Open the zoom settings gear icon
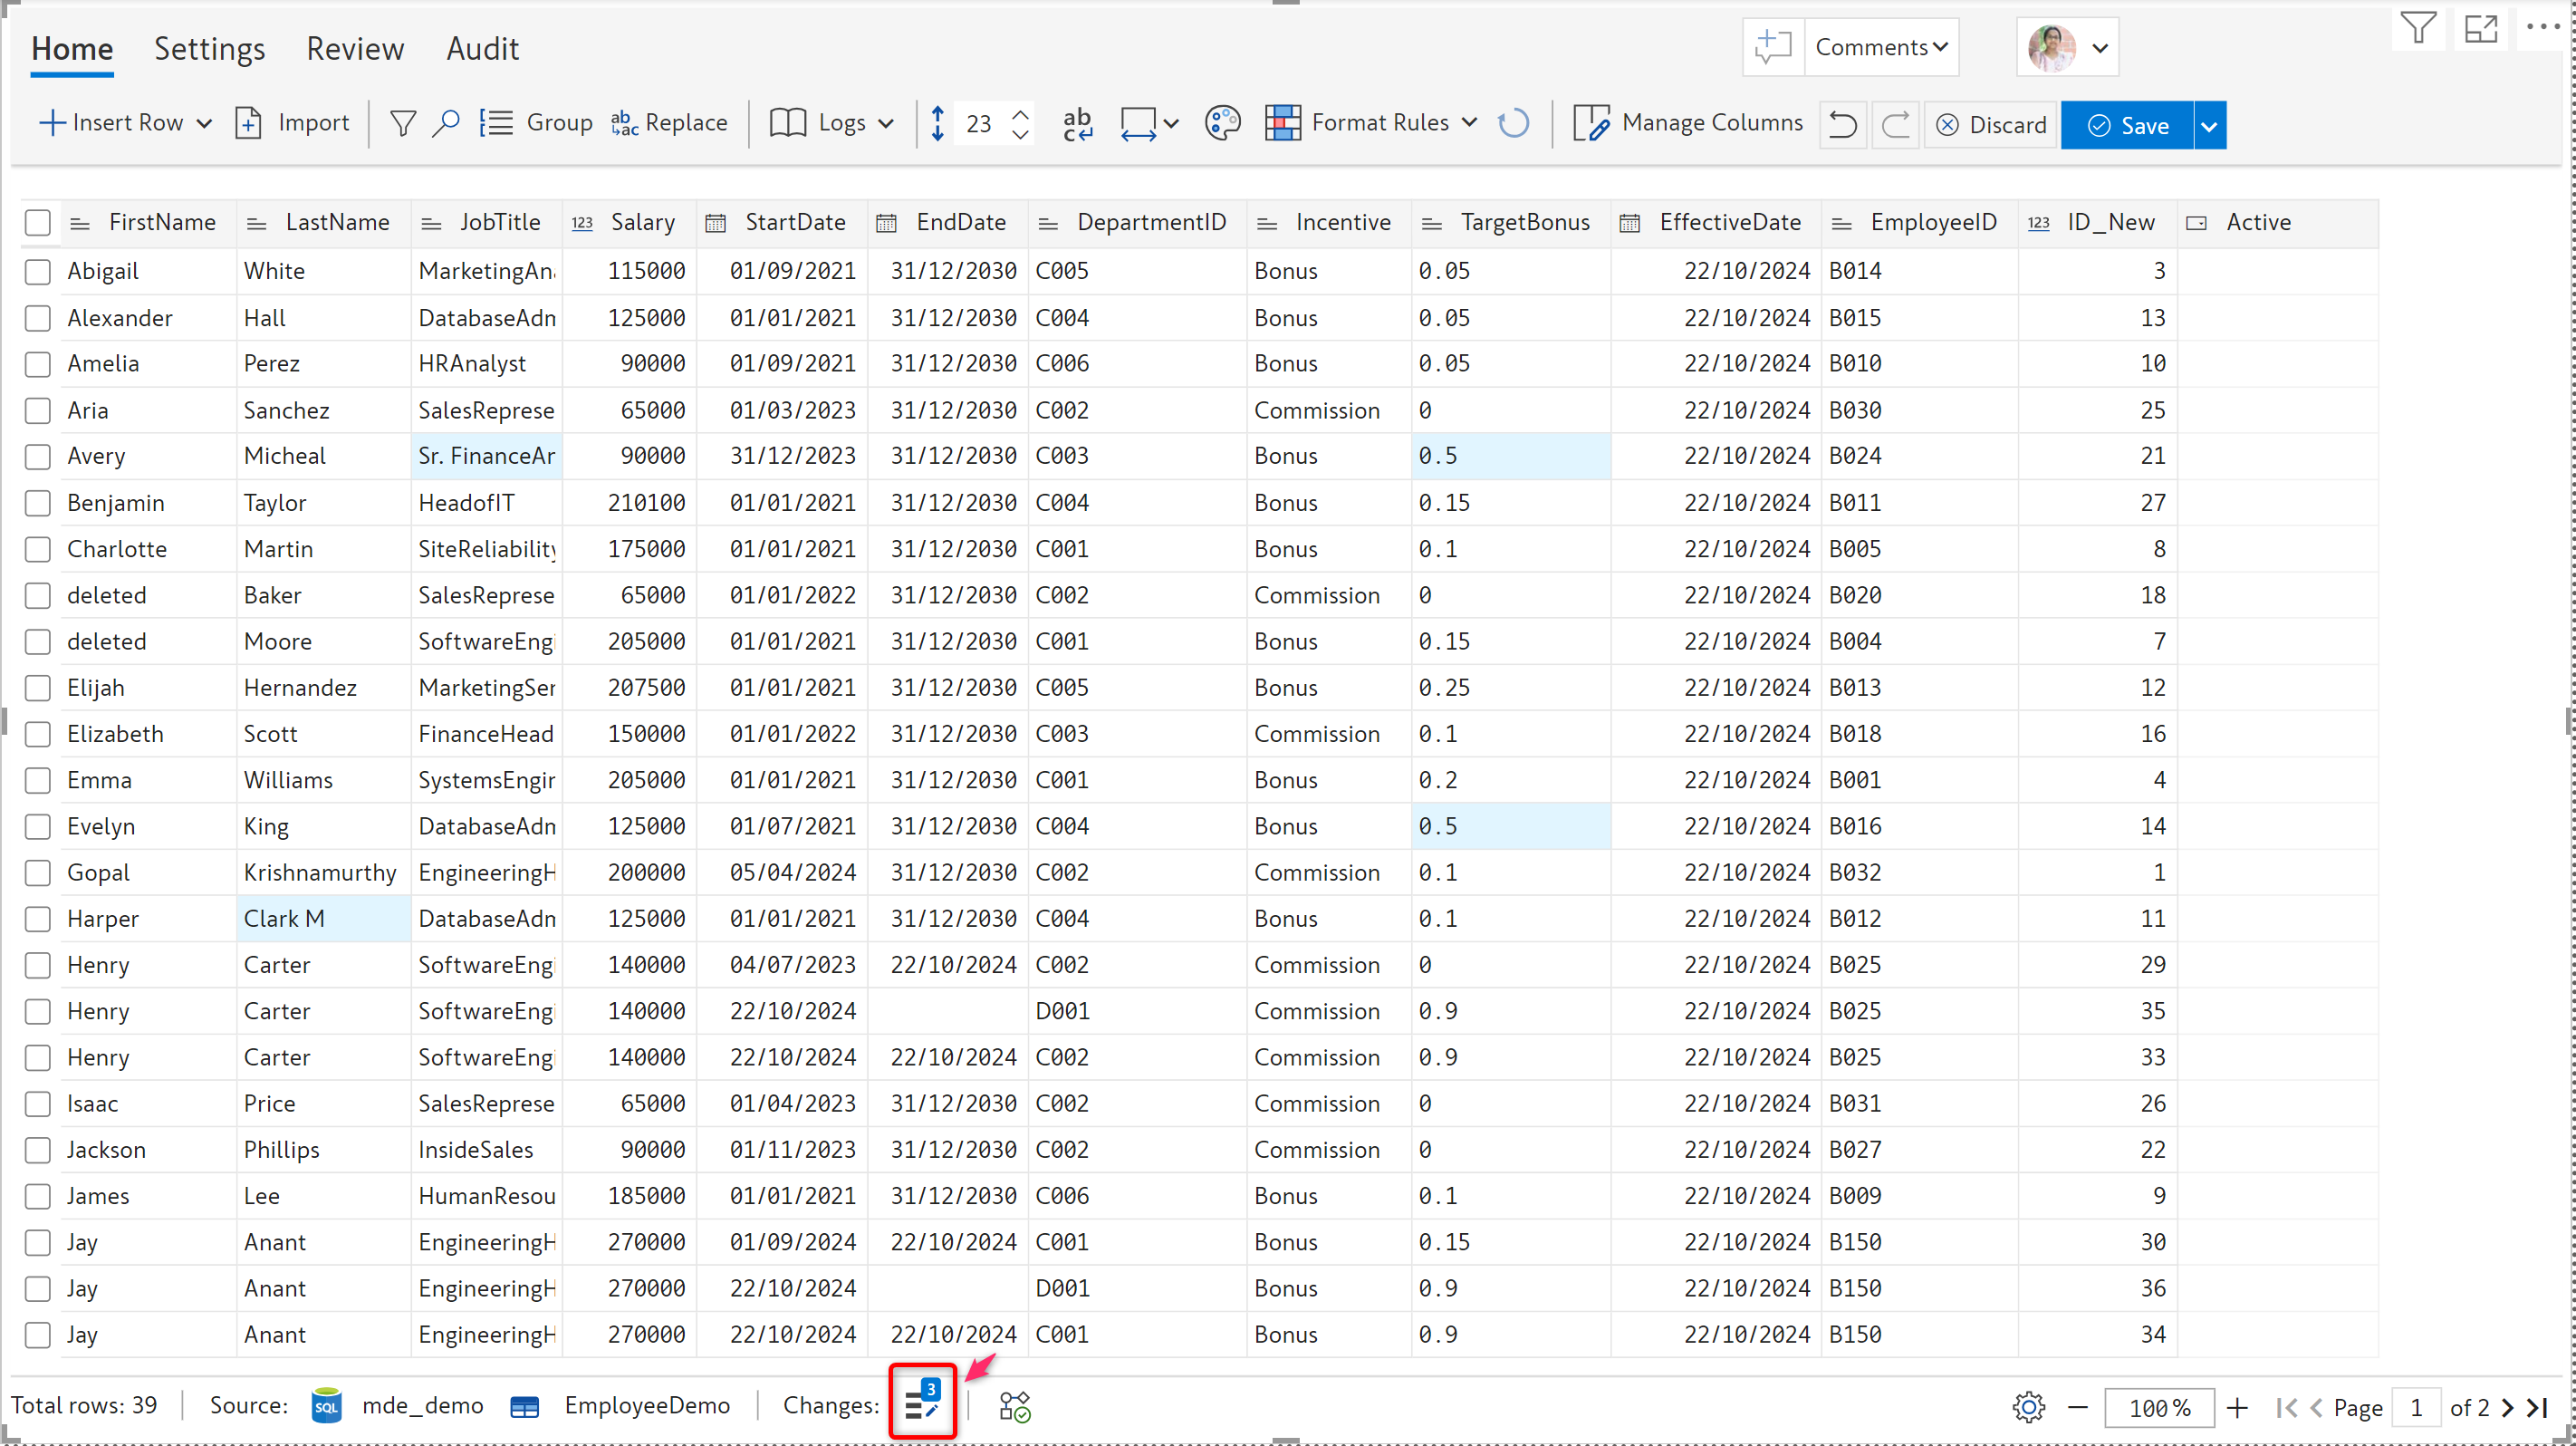 pyautogui.click(x=2028, y=1407)
